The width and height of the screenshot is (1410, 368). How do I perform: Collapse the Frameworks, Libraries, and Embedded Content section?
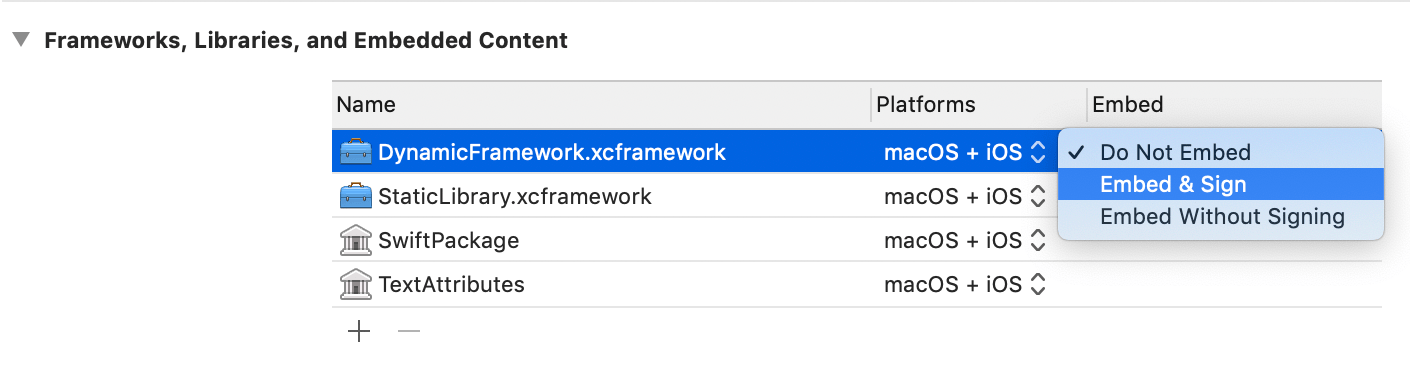tap(20, 41)
